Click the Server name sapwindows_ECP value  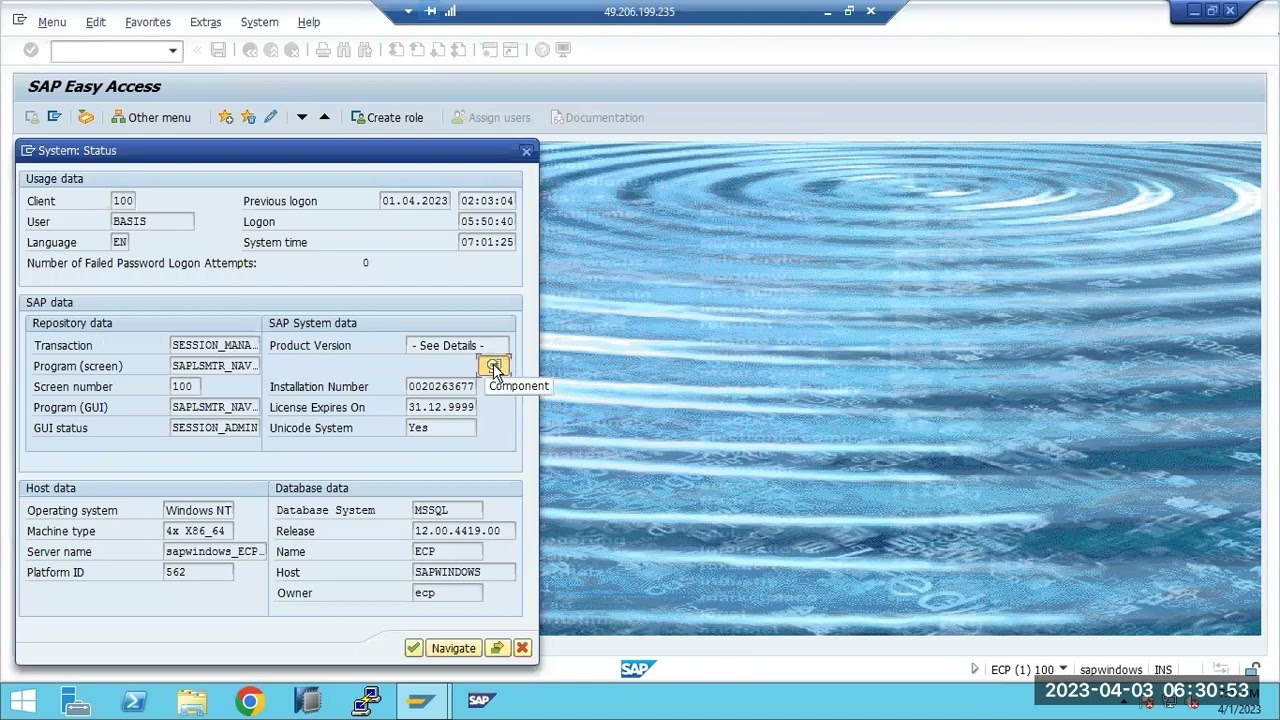pyautogui.click(x=215, y=551)
